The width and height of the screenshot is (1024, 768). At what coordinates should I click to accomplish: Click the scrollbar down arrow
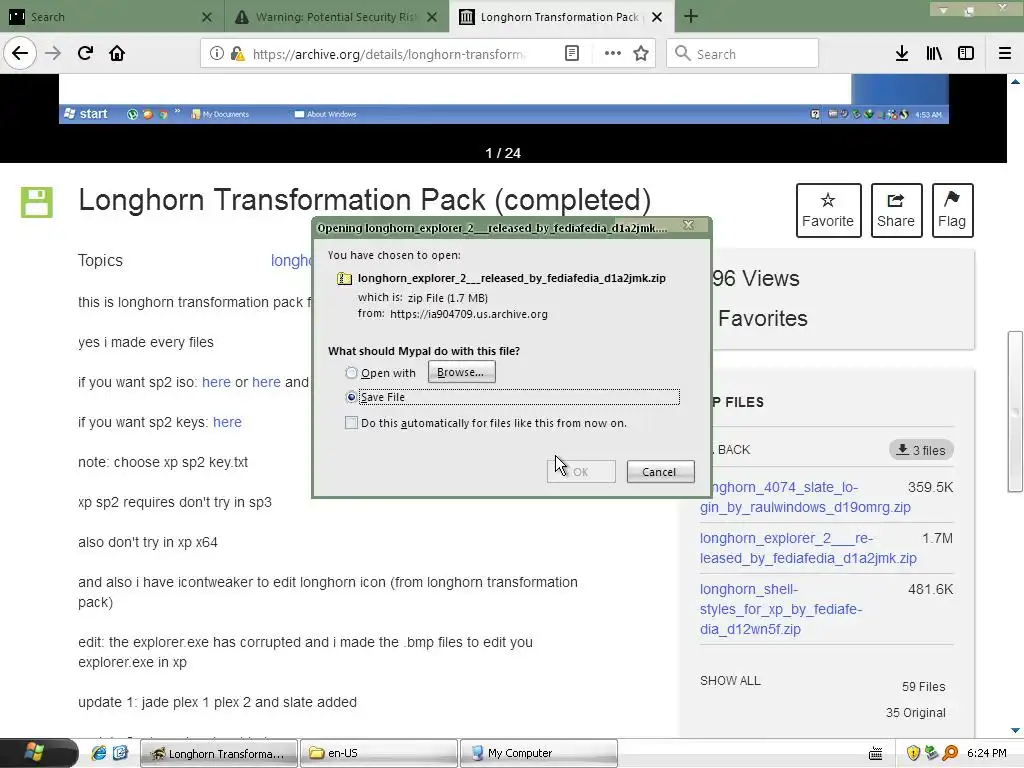(1015, 730)
